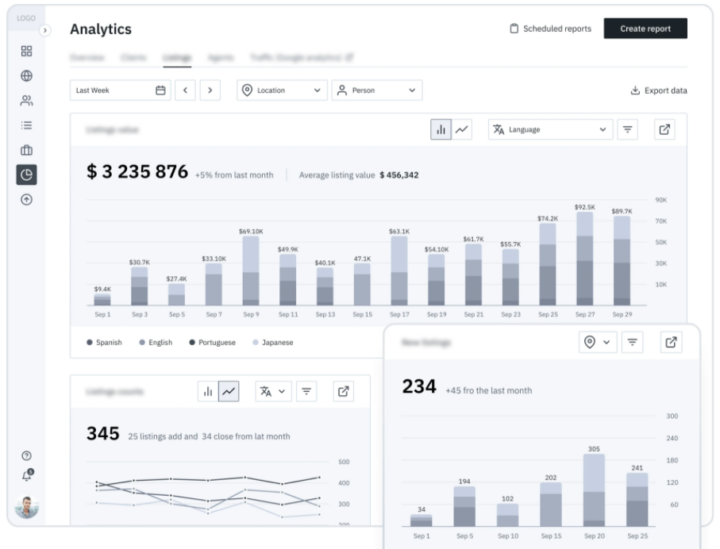This screenshot has width=720, height=549.
Task: Click the 194 bar for Sep 5
Action: (464, 506)
